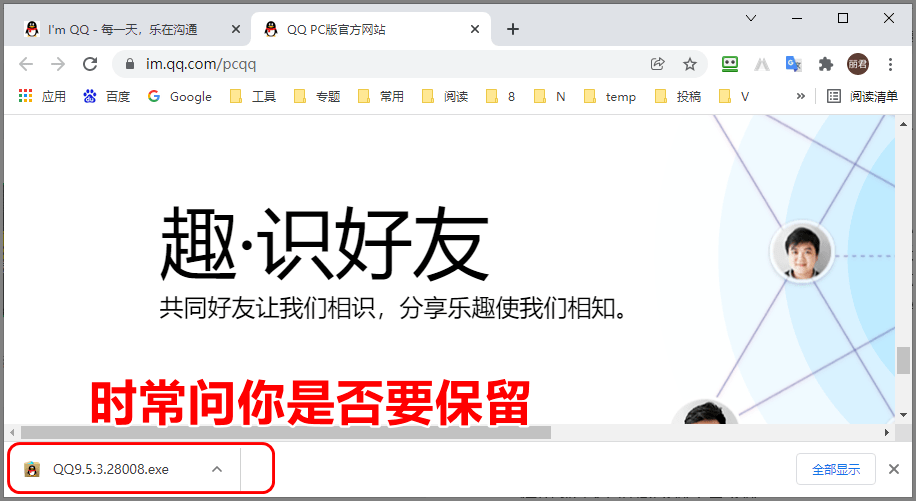Image resolution: width=916 pixels, height=501 pixels.
Task: Open the 丽君 profile avatar
Action: pyautogui.click(x=858, y=64)
